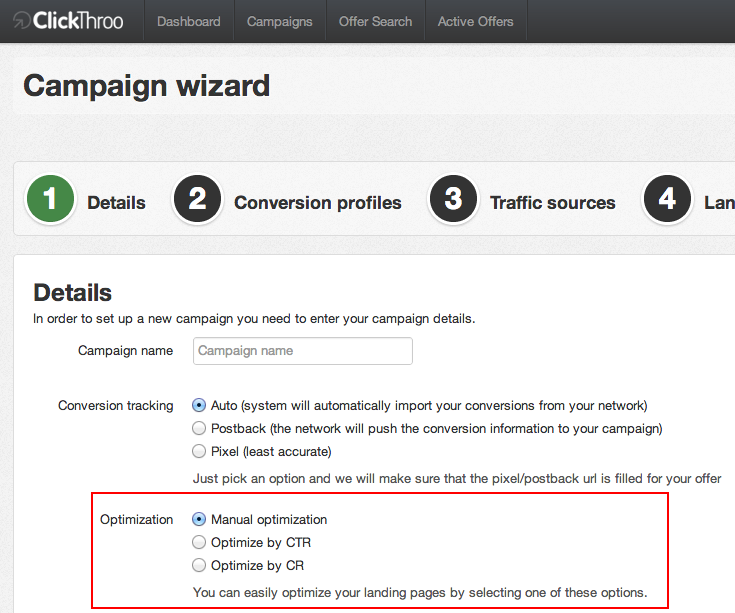Go to step 2 numbered circle
Screen dimensions: 735x613
click(197, 200)
